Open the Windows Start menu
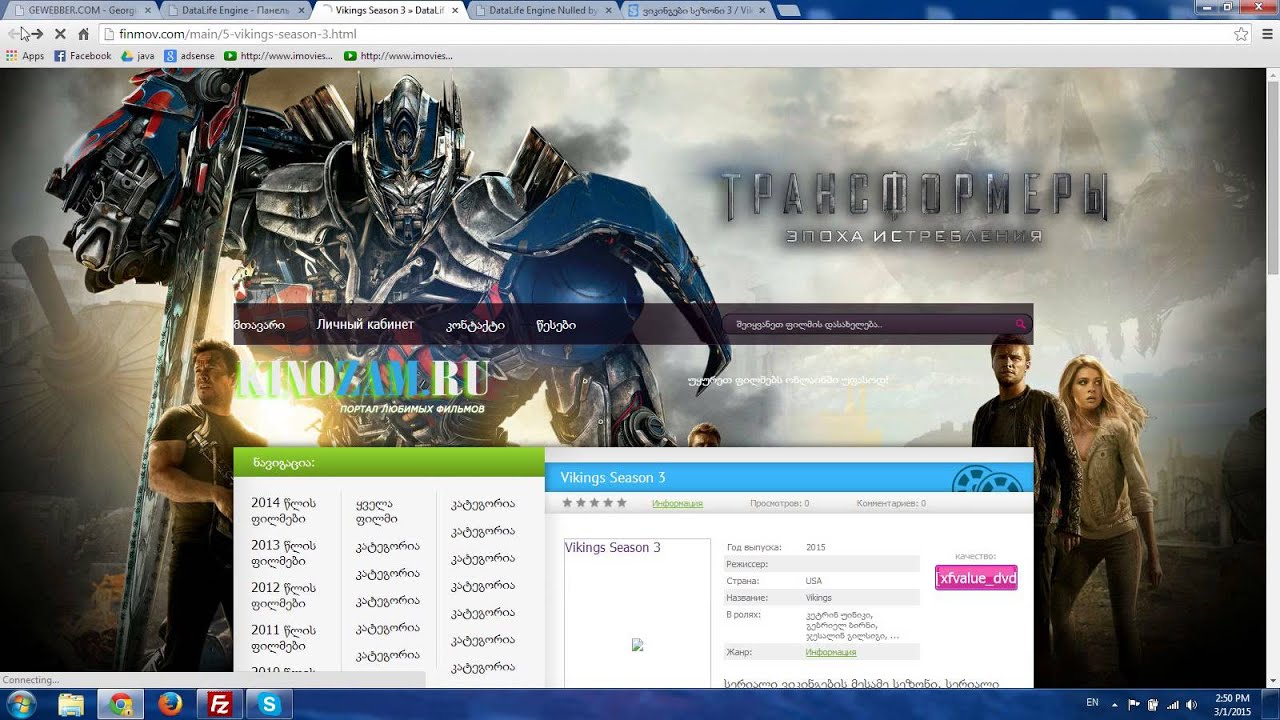This screenshot has width=1280, height=720. click(x=20, y=704)
